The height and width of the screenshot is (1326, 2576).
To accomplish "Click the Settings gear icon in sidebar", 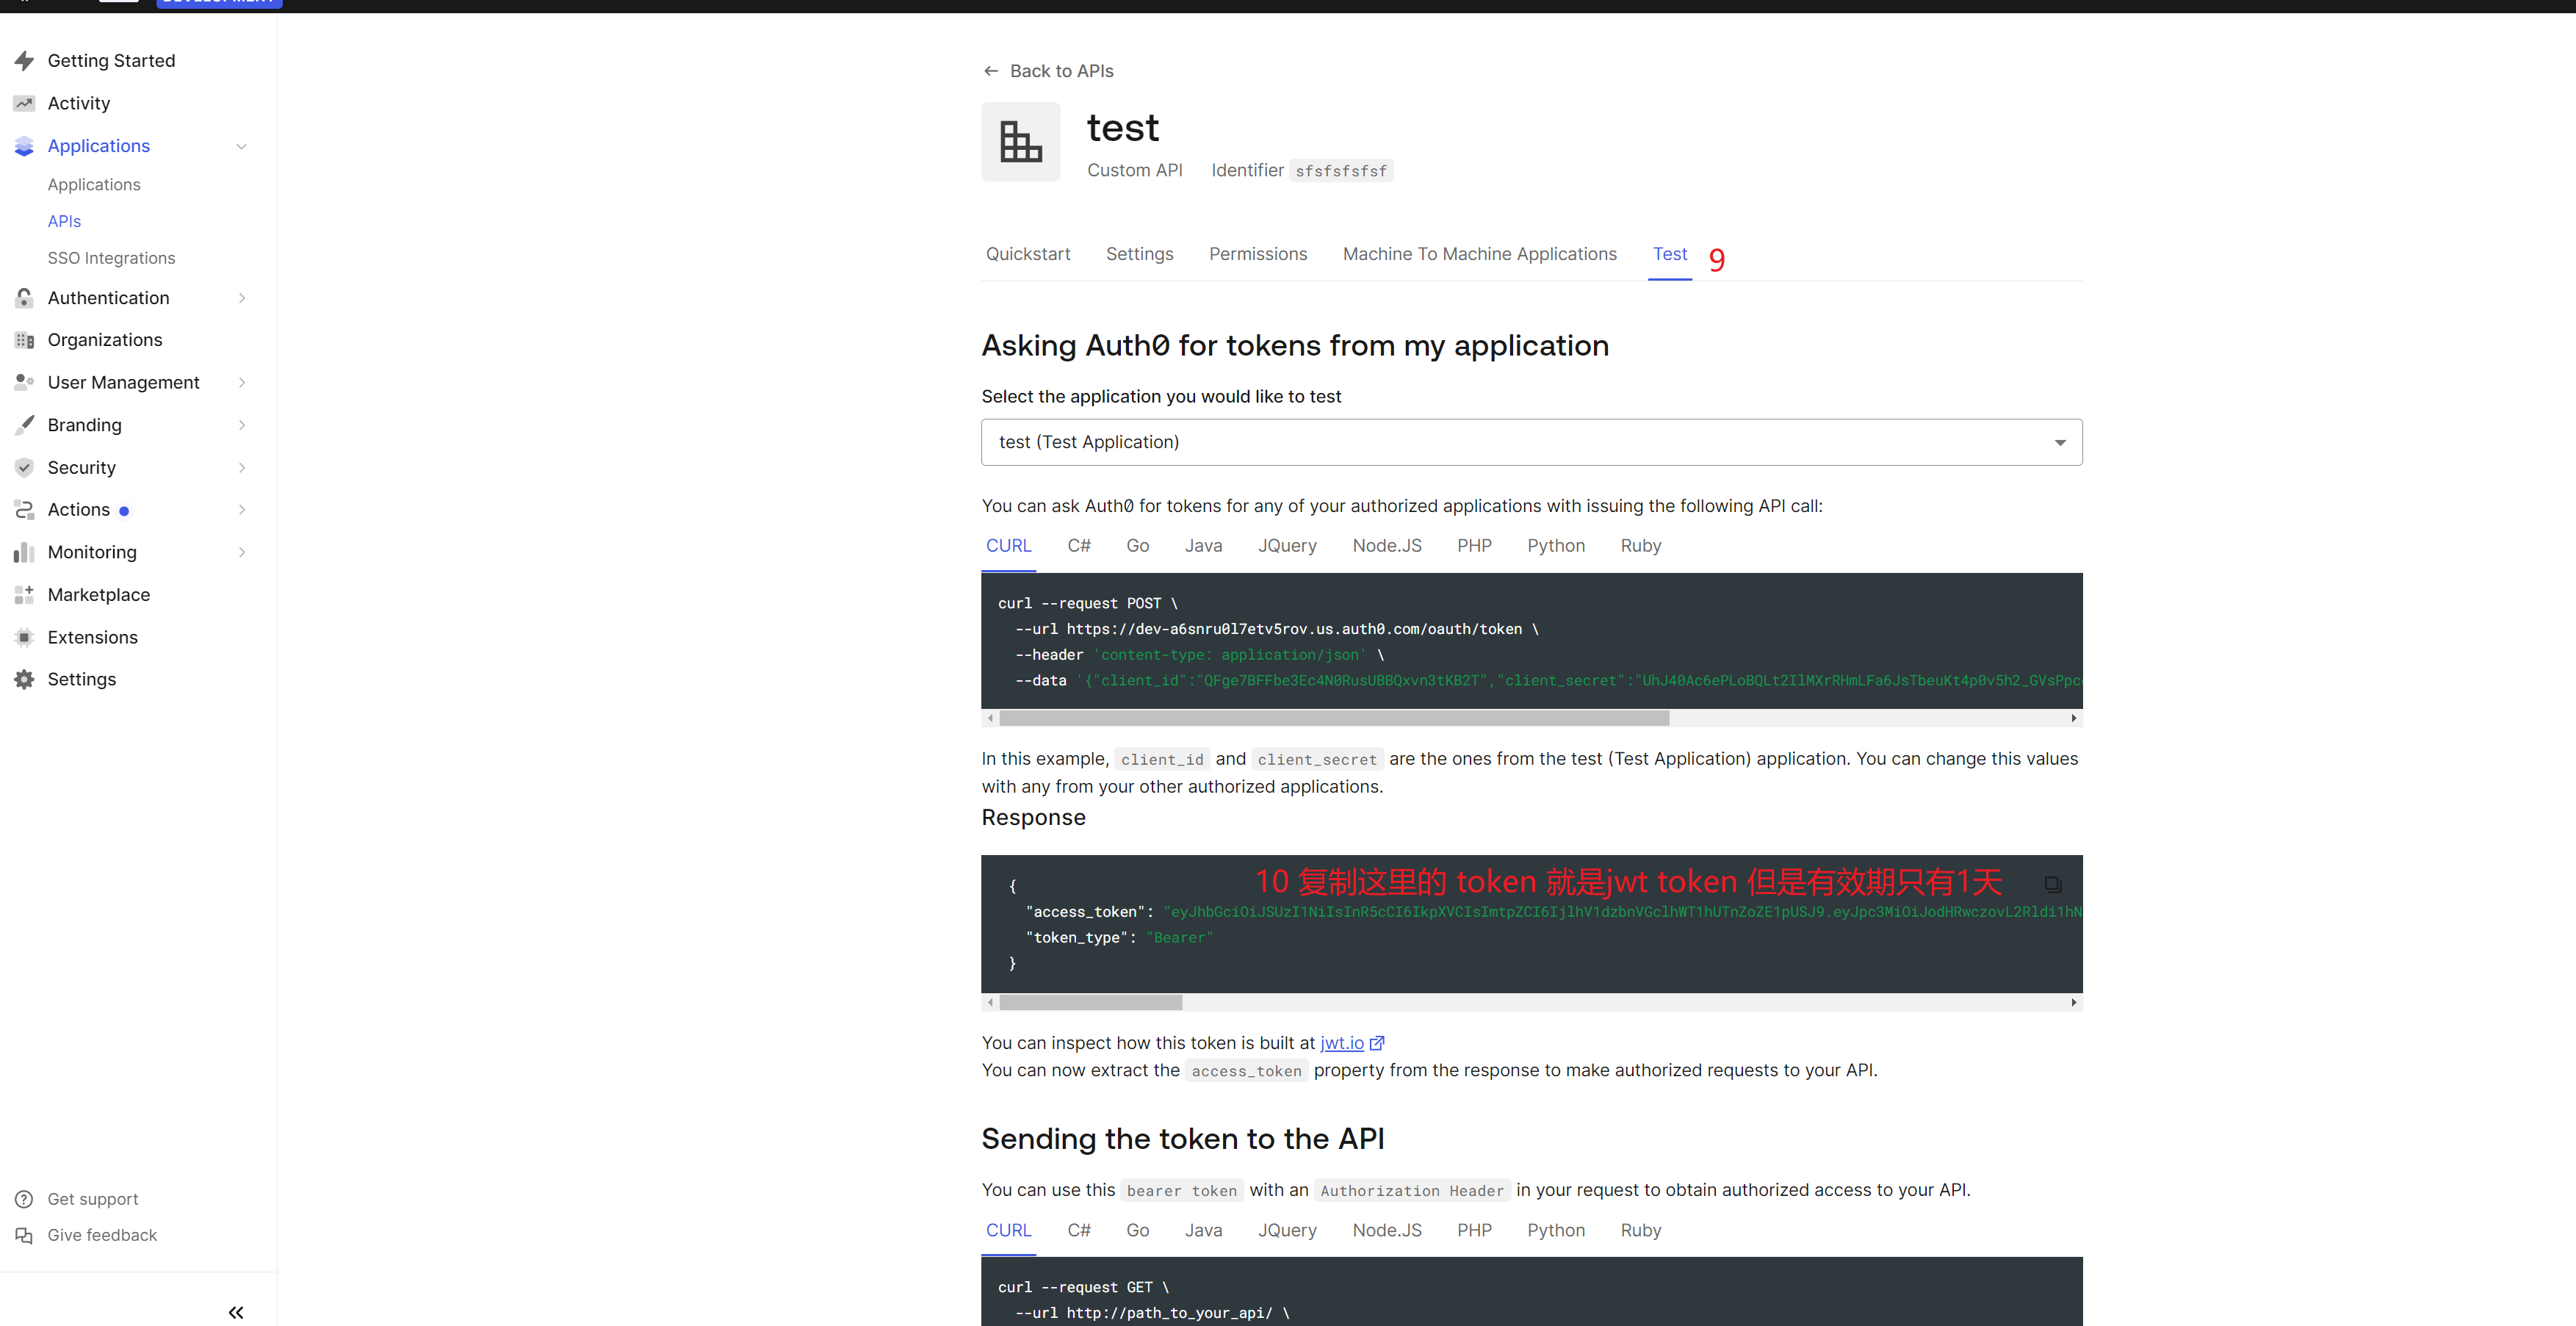I will click(x=24, y=680).
